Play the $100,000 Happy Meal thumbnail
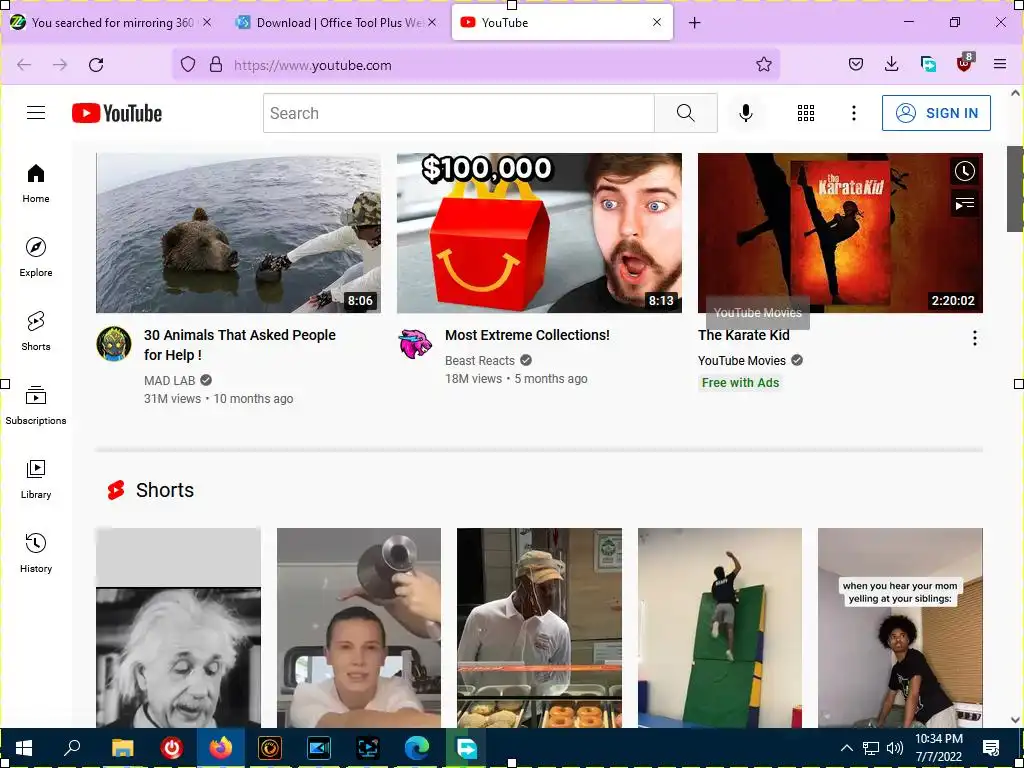 click(539, 232)
